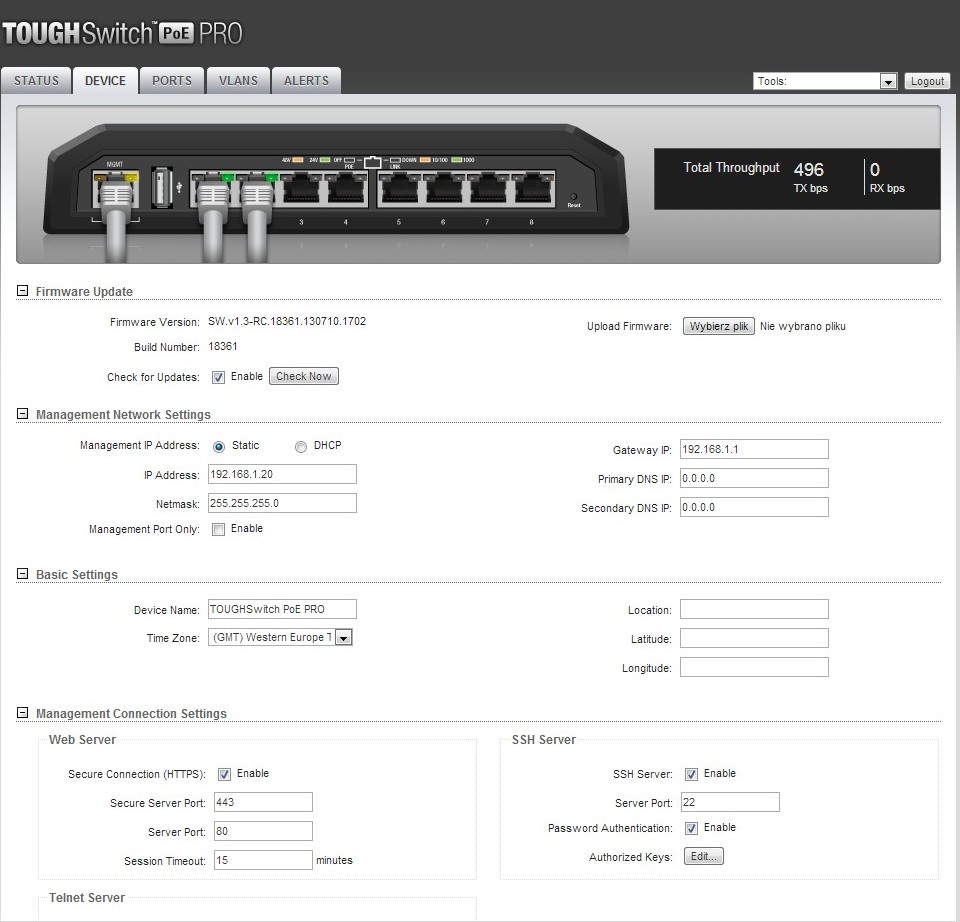Click the Longitude field
The image size is (960, 922).
point(754,667)
